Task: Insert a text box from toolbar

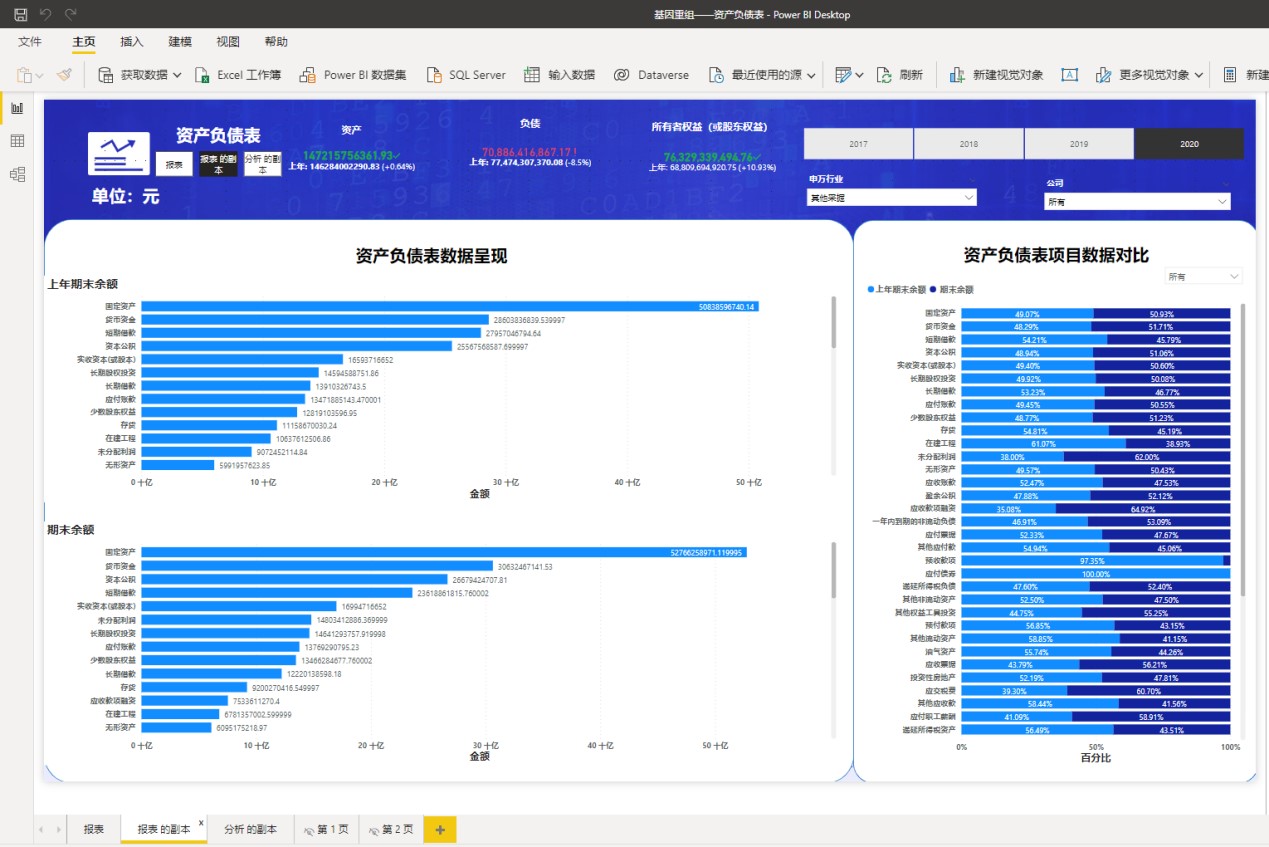Action: point(1069,75)
